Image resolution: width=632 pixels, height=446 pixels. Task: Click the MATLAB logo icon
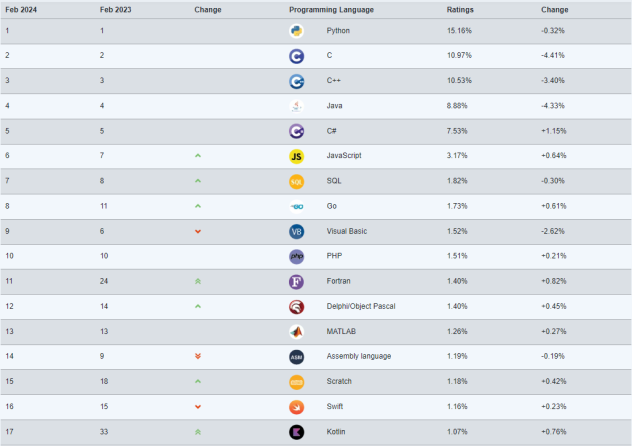pos(296,331)
